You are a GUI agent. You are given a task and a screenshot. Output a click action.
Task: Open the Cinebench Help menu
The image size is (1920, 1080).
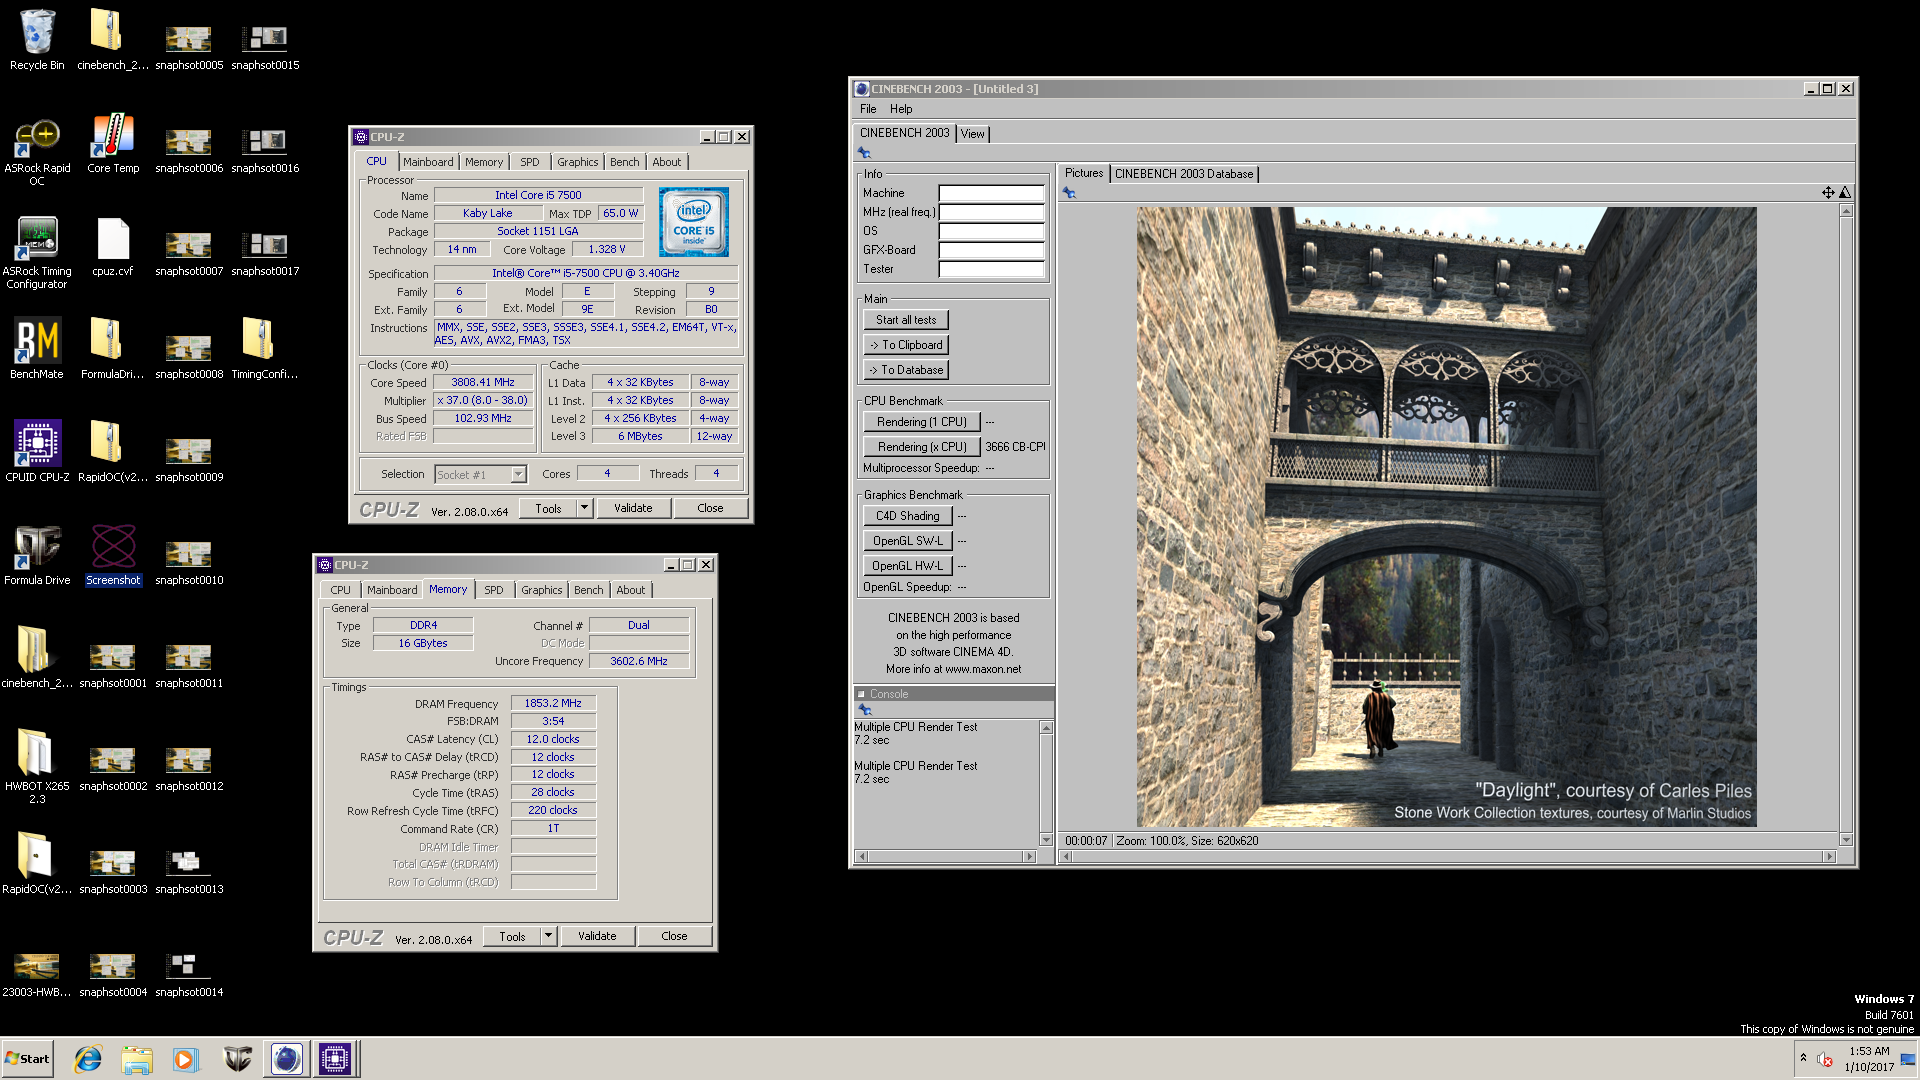pos(901,109)
